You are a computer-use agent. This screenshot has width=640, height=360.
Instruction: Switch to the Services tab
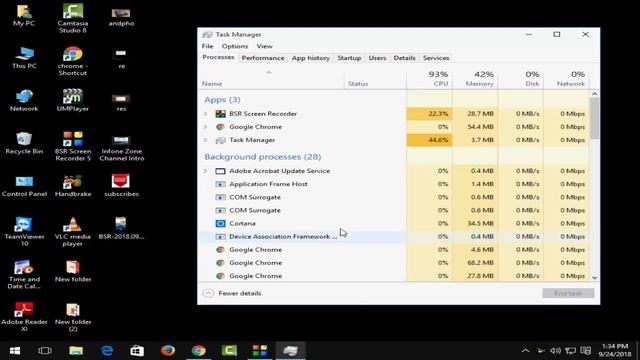[x=436, y=58]
